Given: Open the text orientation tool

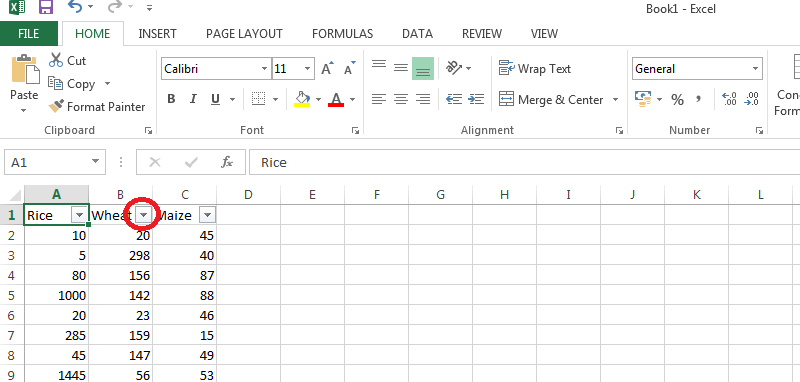Looking at the screenshot, I should point(454,68).
